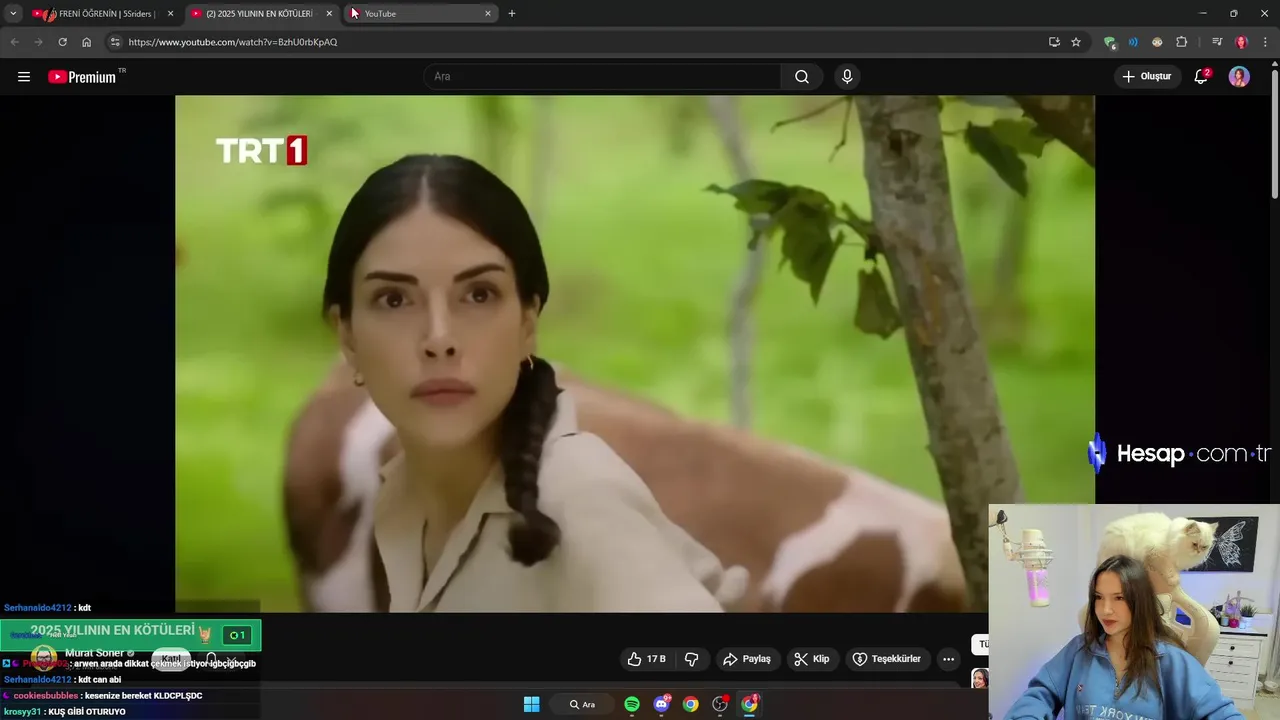Open the green shield extension icon
Screen dimensions: 1280x720
[x=1109, y=42]
